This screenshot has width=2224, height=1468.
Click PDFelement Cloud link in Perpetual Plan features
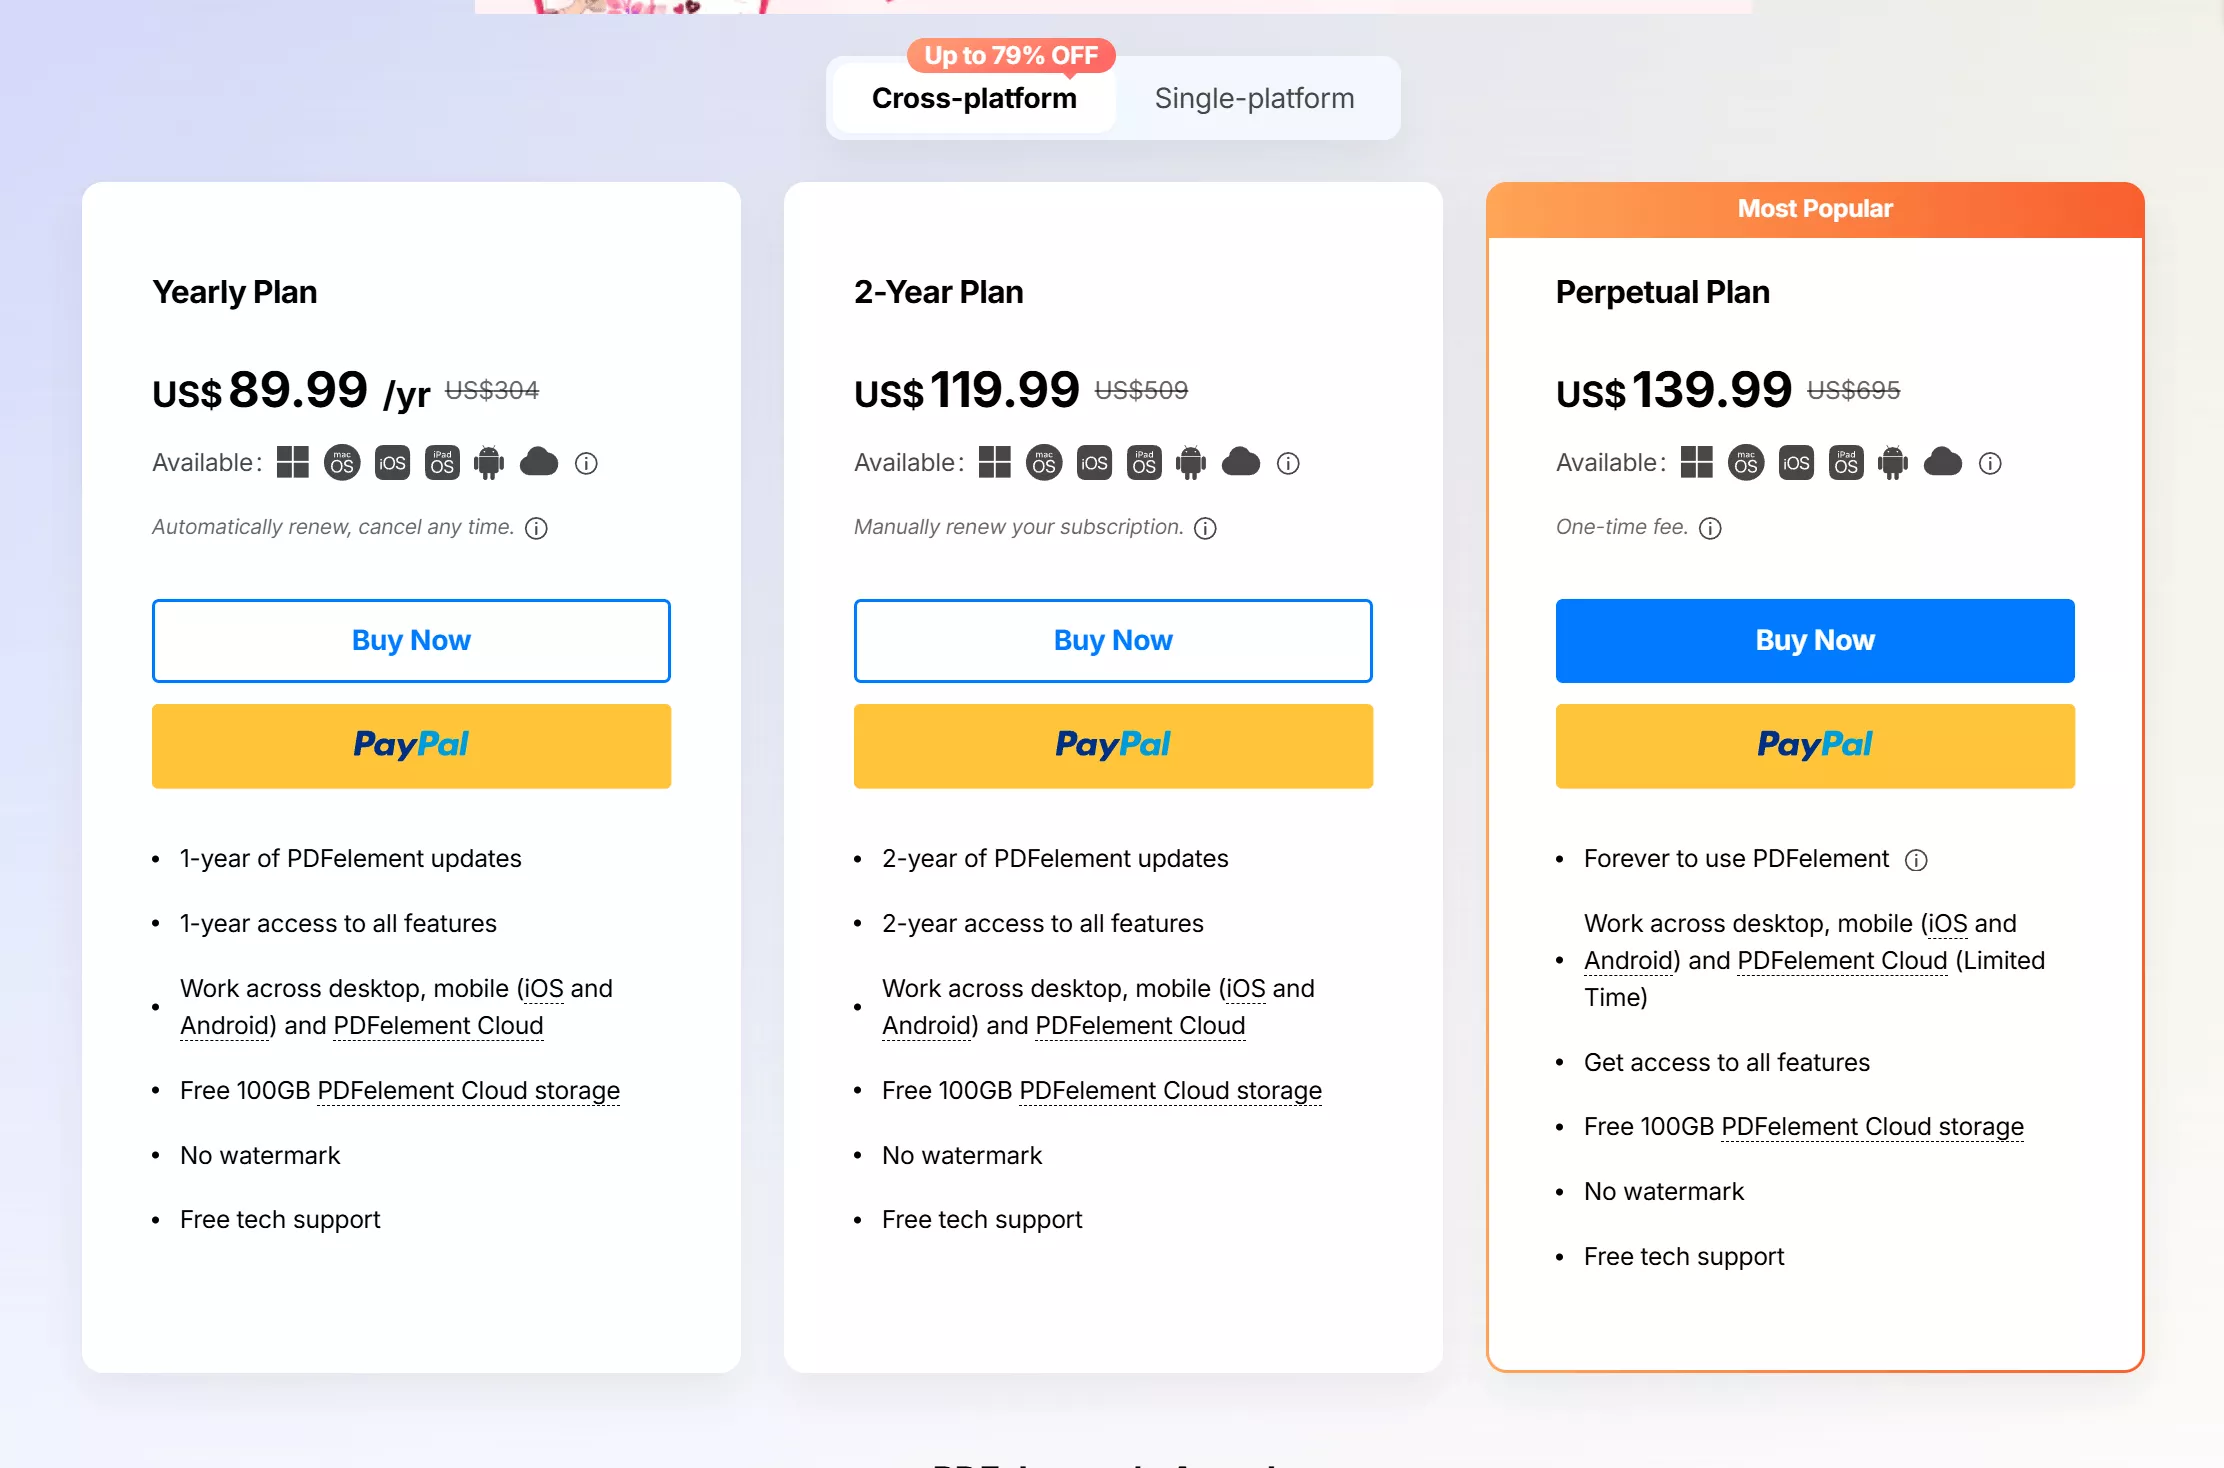[x=1842, y=960]
